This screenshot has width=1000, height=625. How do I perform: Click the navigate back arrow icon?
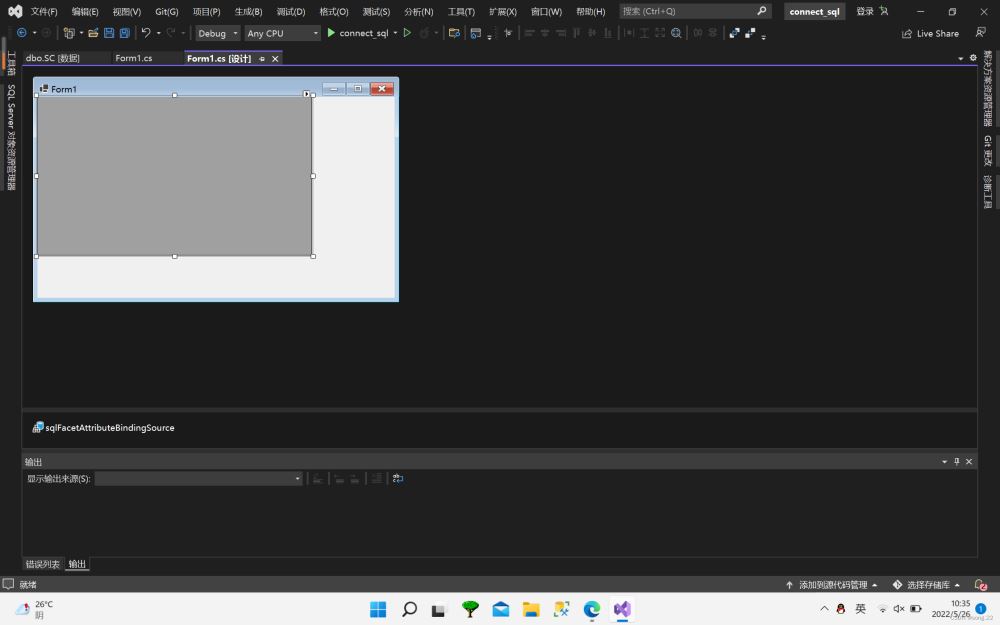tap(22, 33)
